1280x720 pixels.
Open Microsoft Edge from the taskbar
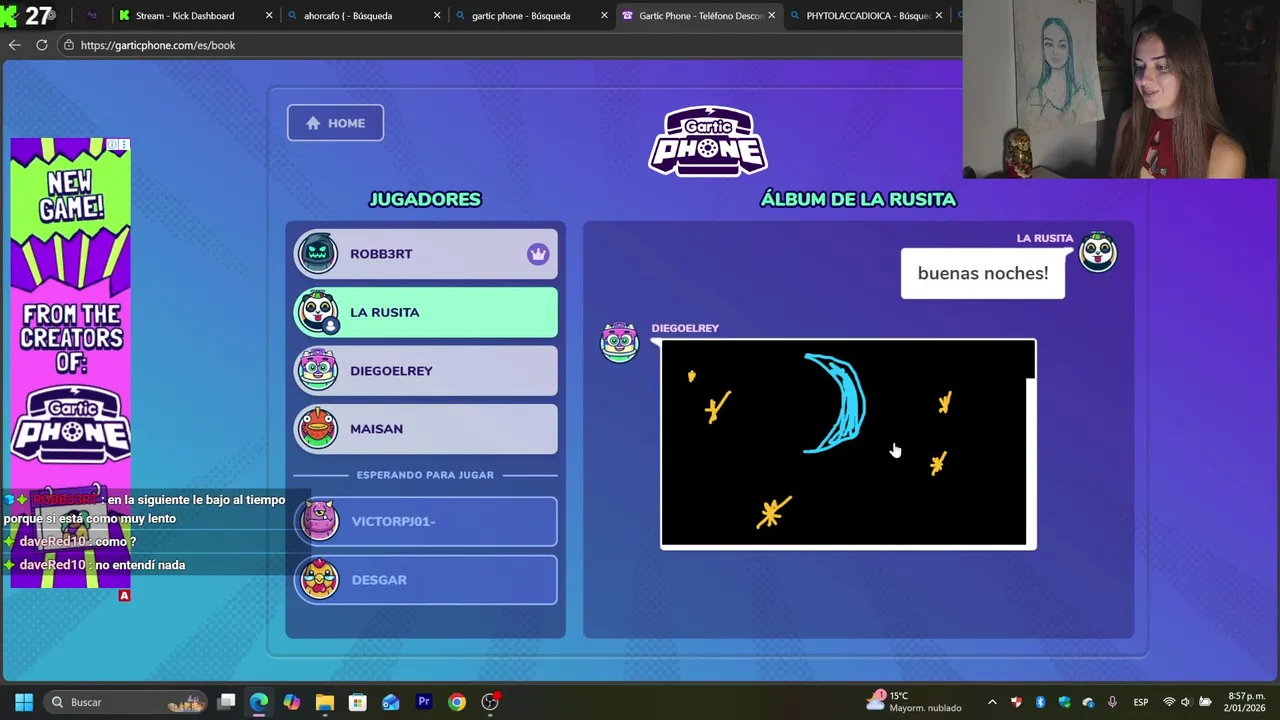point(259,702)
